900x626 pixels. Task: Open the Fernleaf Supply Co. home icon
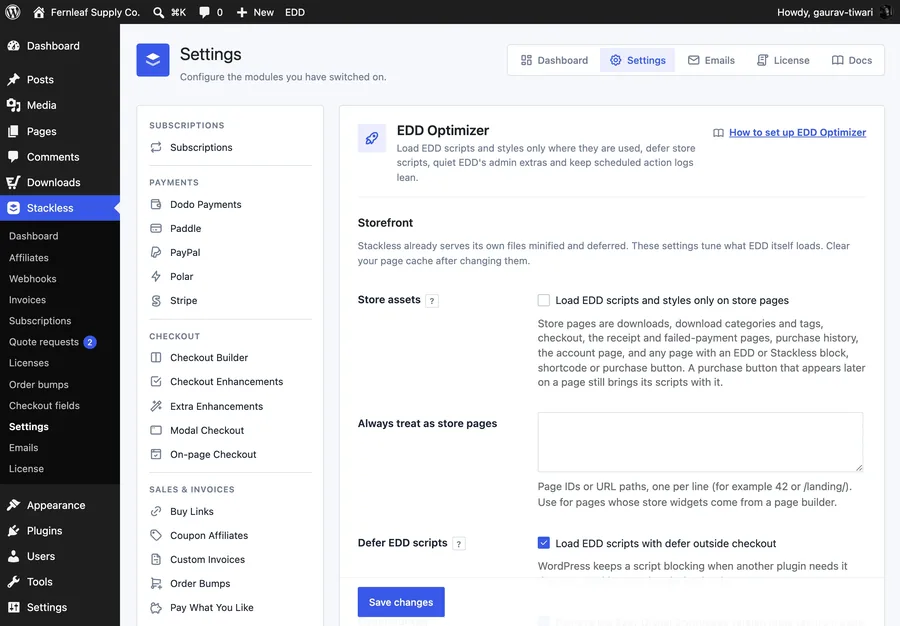[x=38, y=12]
